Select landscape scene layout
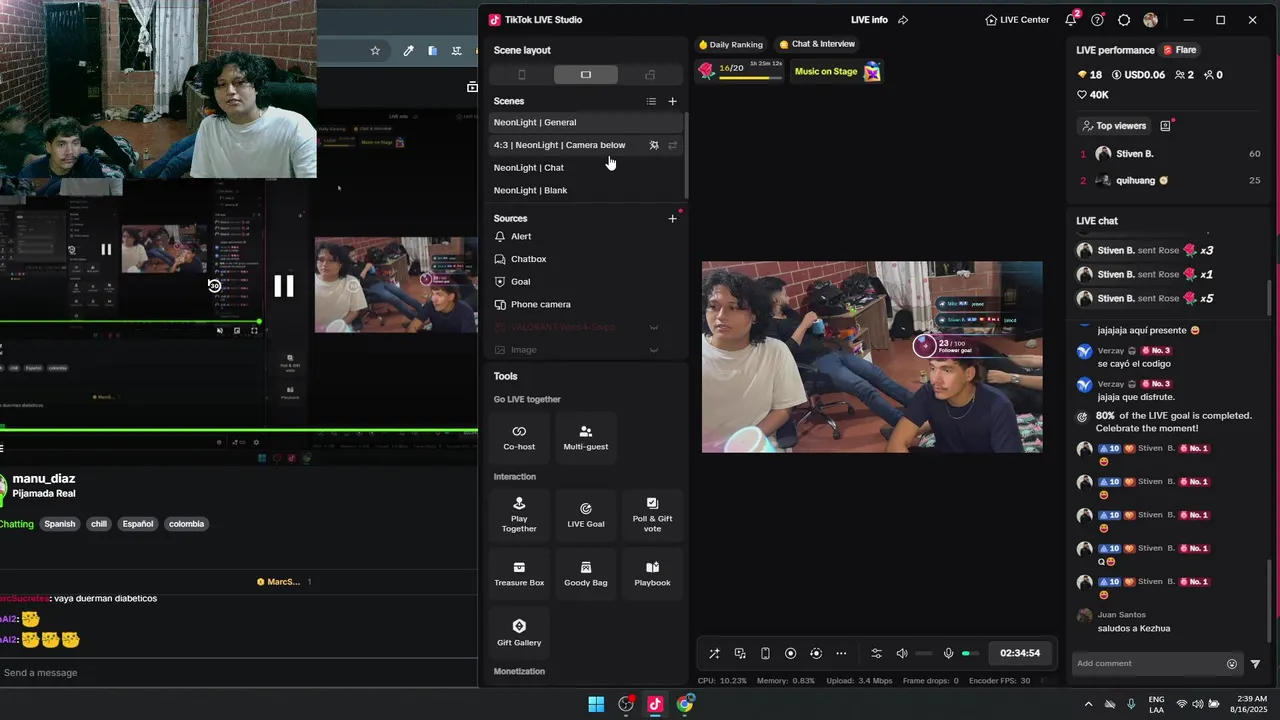The image size is (1280, 720). (586, 75)
